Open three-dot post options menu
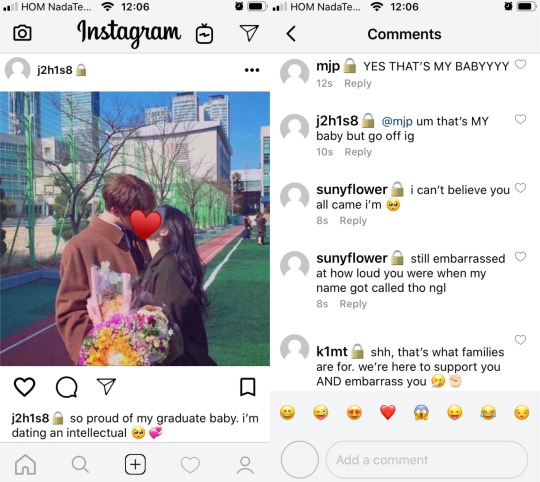The height and width of the screenshot is (482, 540). [252, 70]
